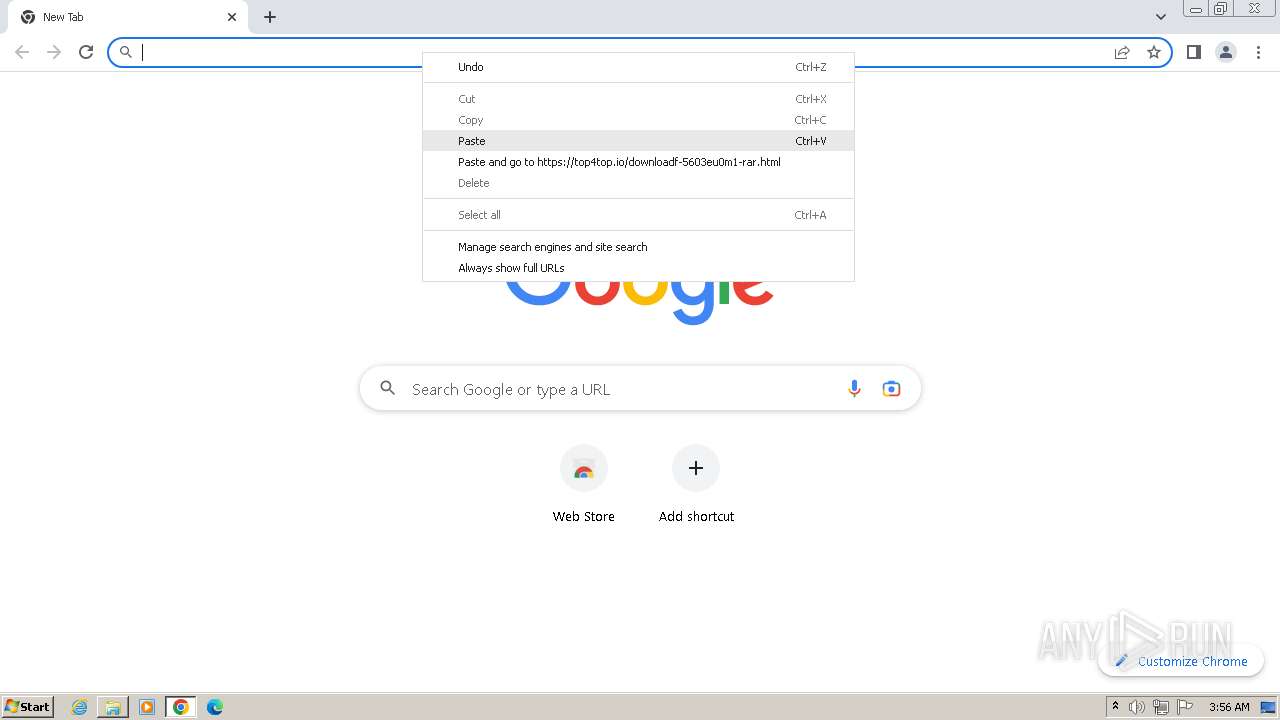This screenshot has width=1280, height=720.
Task: Click the search magnifier in the address bar
Action: click(x=126, y=52)
